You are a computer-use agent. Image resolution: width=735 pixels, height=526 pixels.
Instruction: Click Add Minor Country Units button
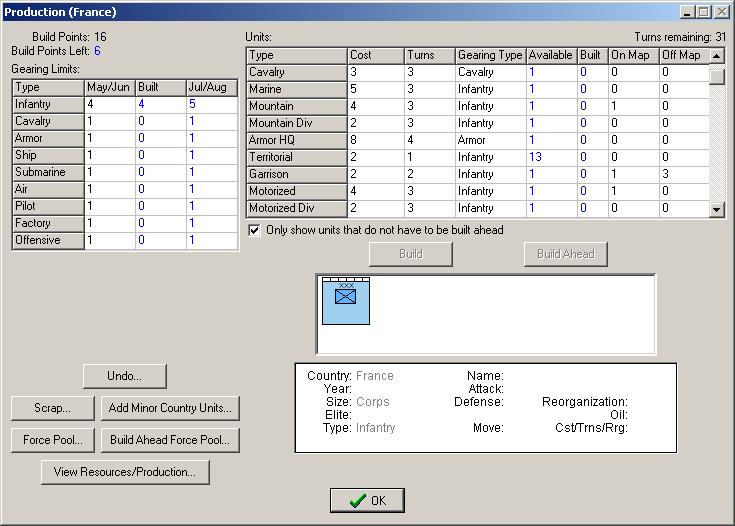click(x=170, y=408)
